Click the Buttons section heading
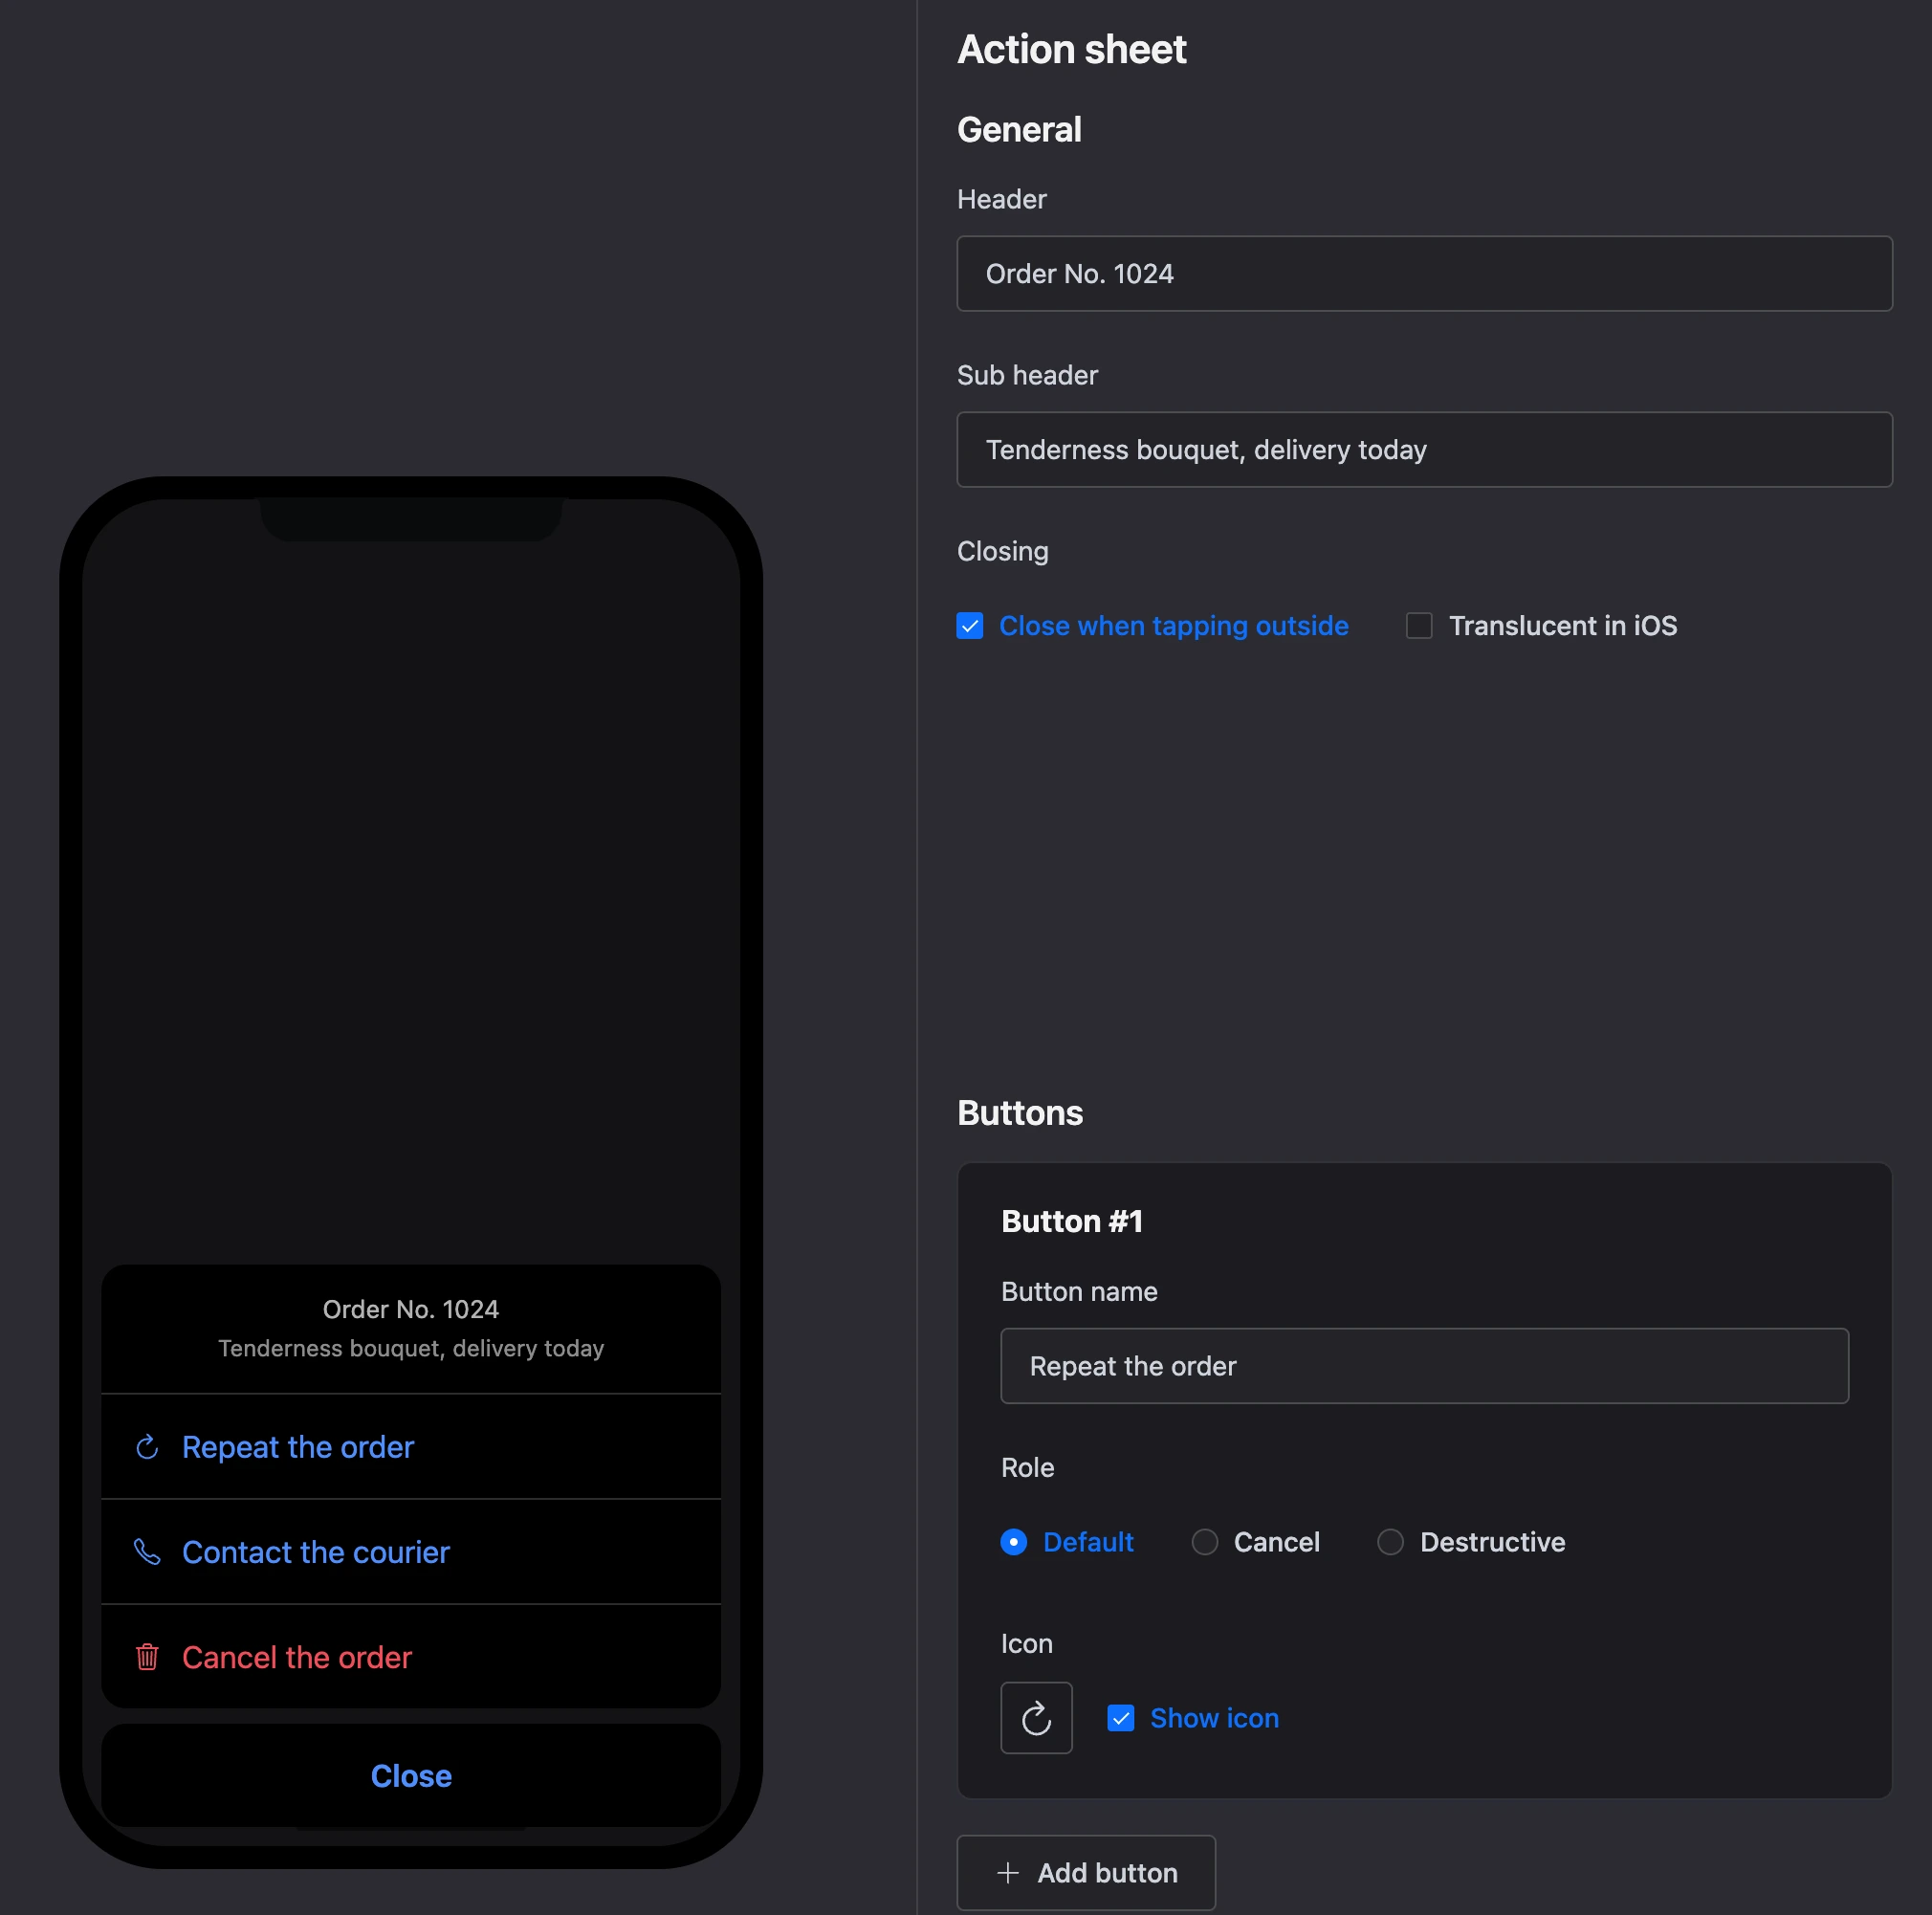 pos(1020,1113)
